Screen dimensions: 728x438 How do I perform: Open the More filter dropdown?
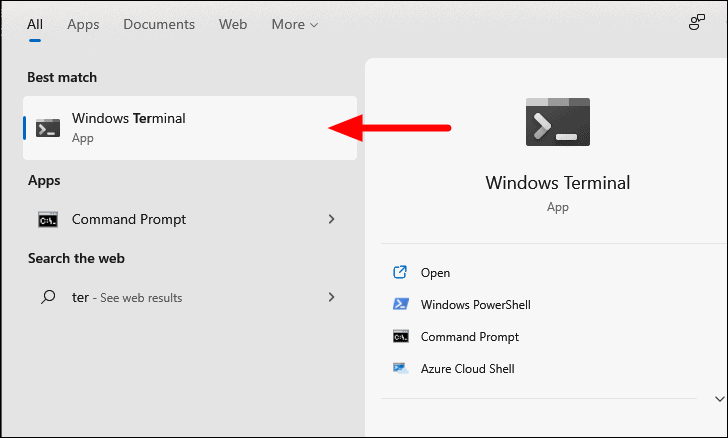coord(294,24)
